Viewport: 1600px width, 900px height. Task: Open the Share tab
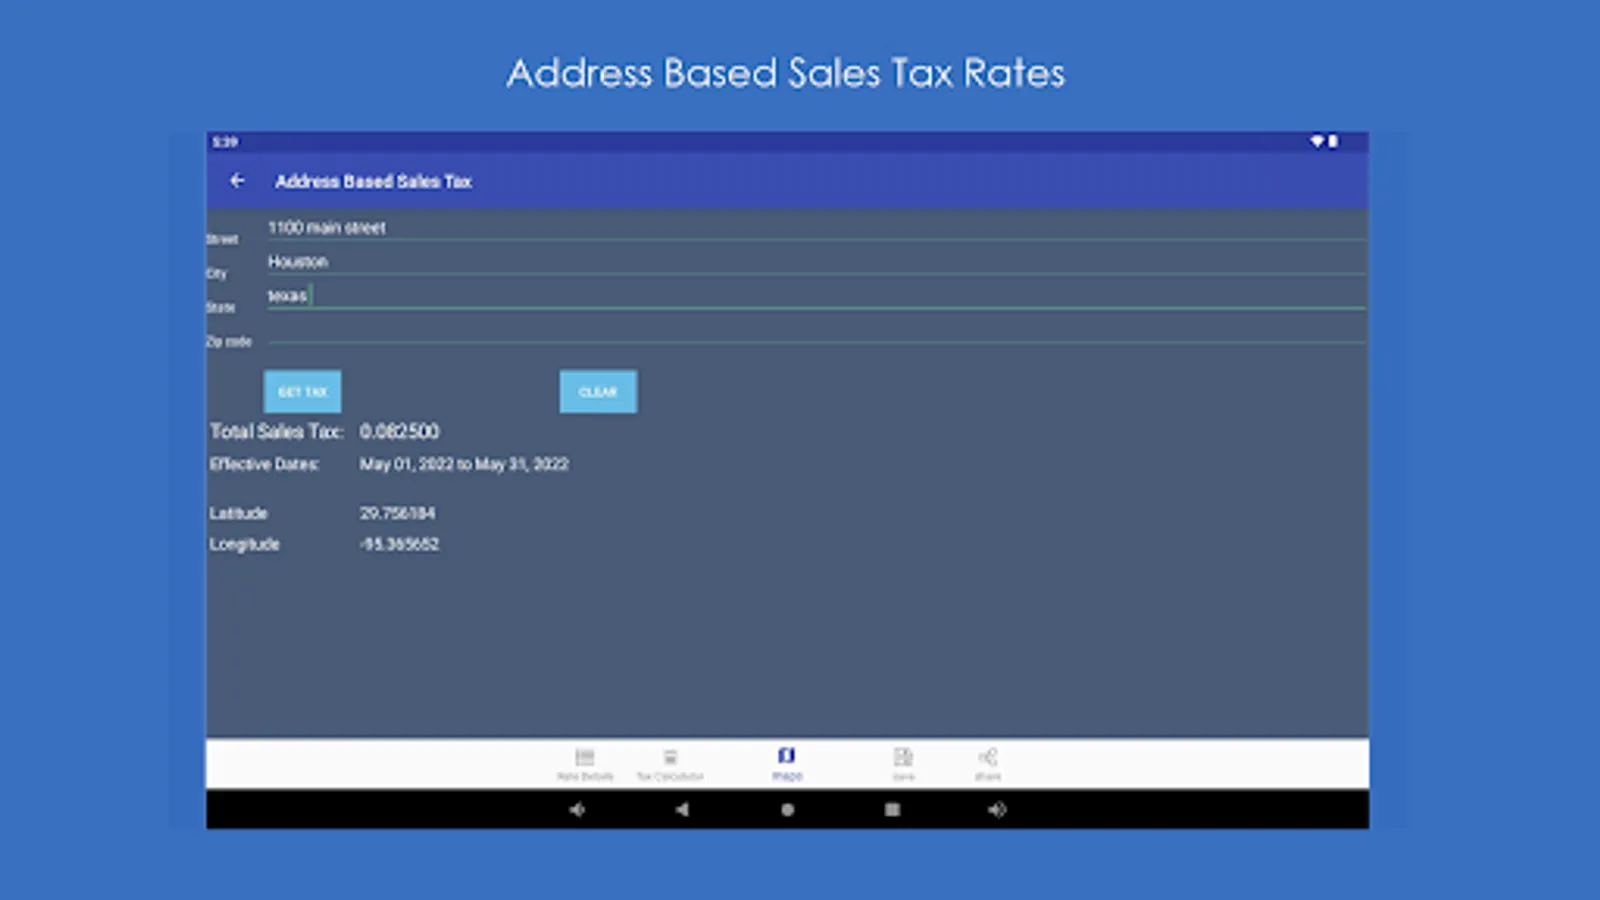(x=988, y=764)
